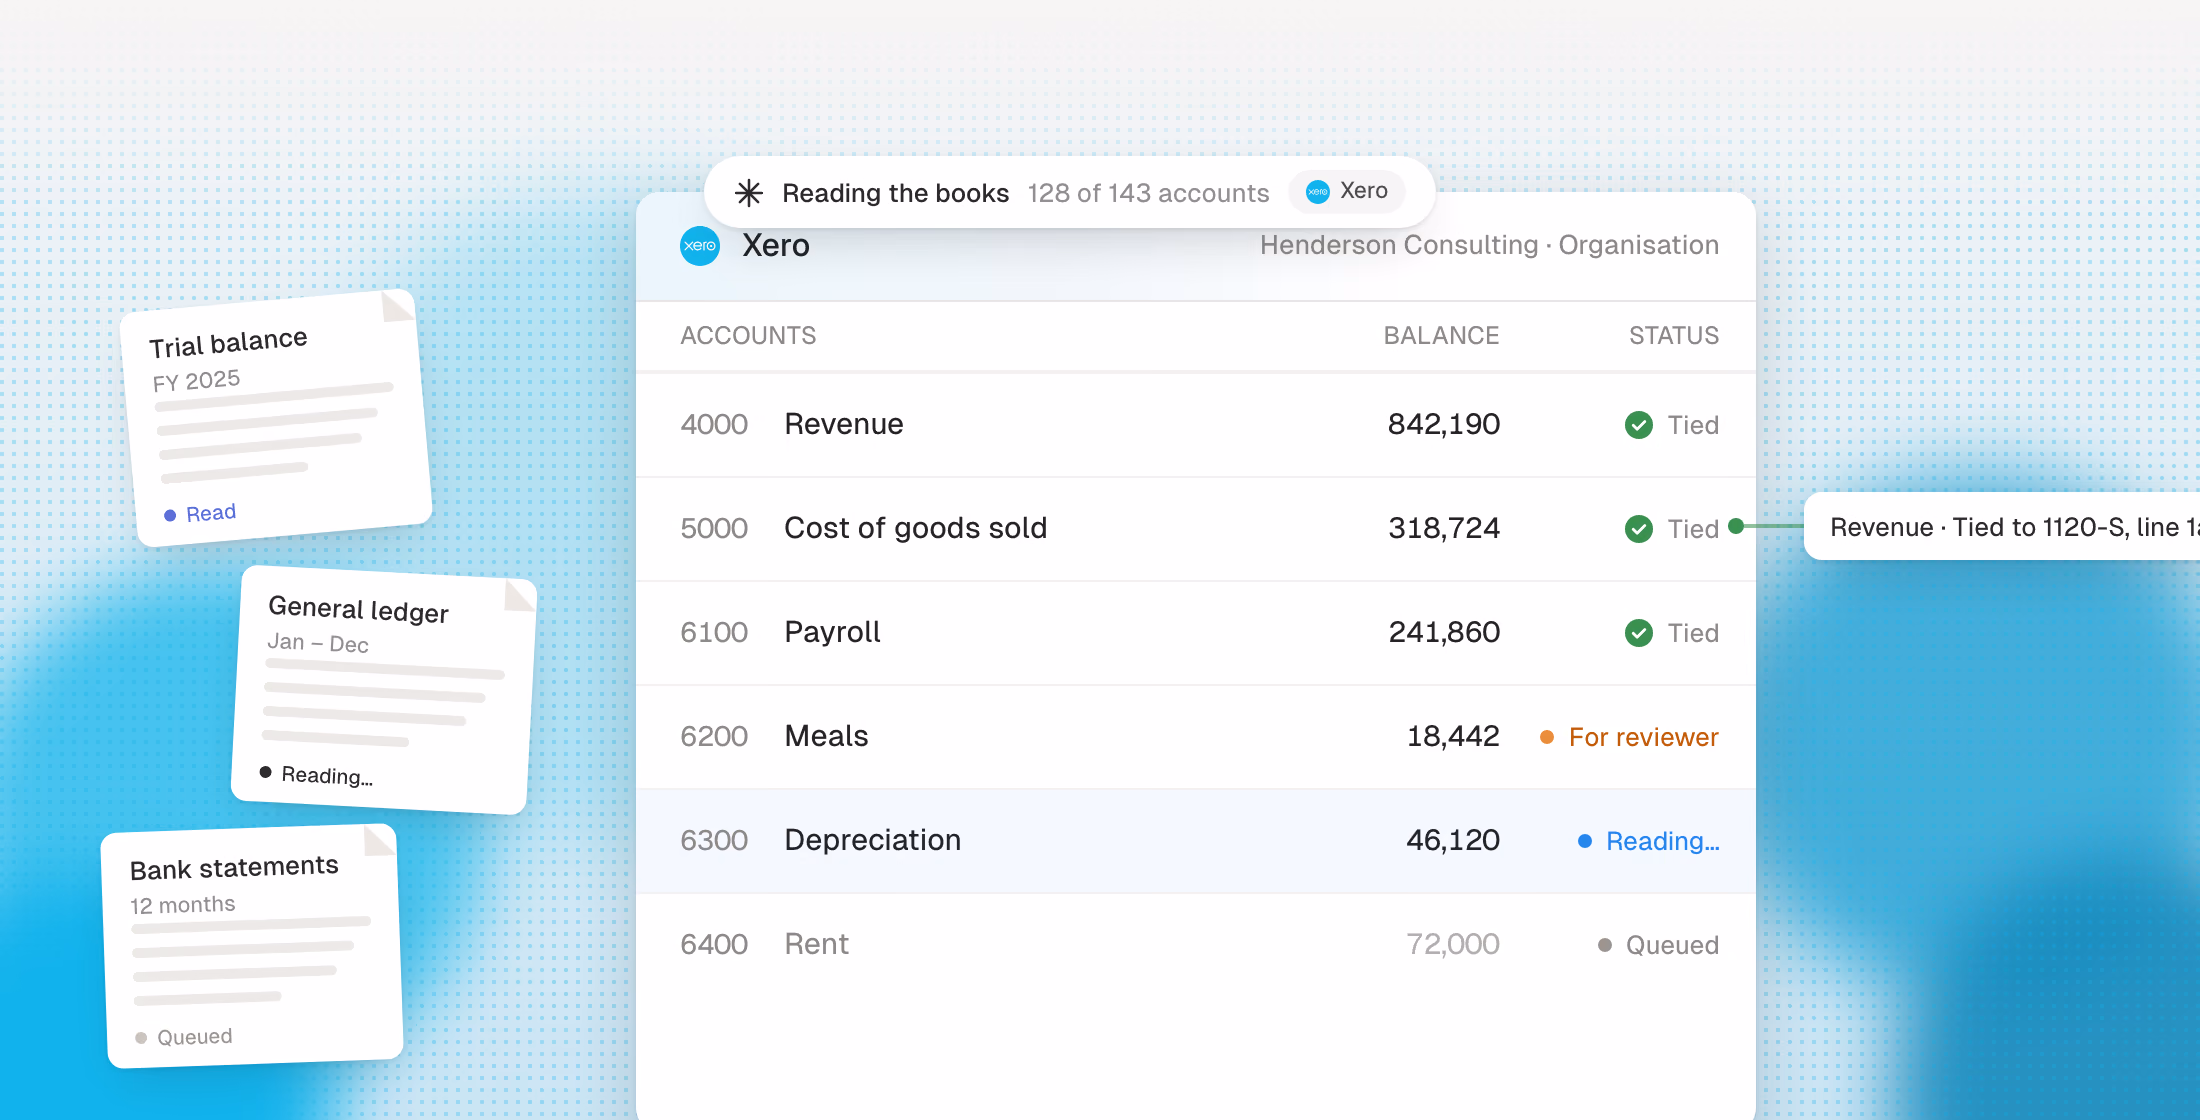Click the Tied label on Cost of goods sold row
The image size is (2200, 1120).
pos(1693,529)
